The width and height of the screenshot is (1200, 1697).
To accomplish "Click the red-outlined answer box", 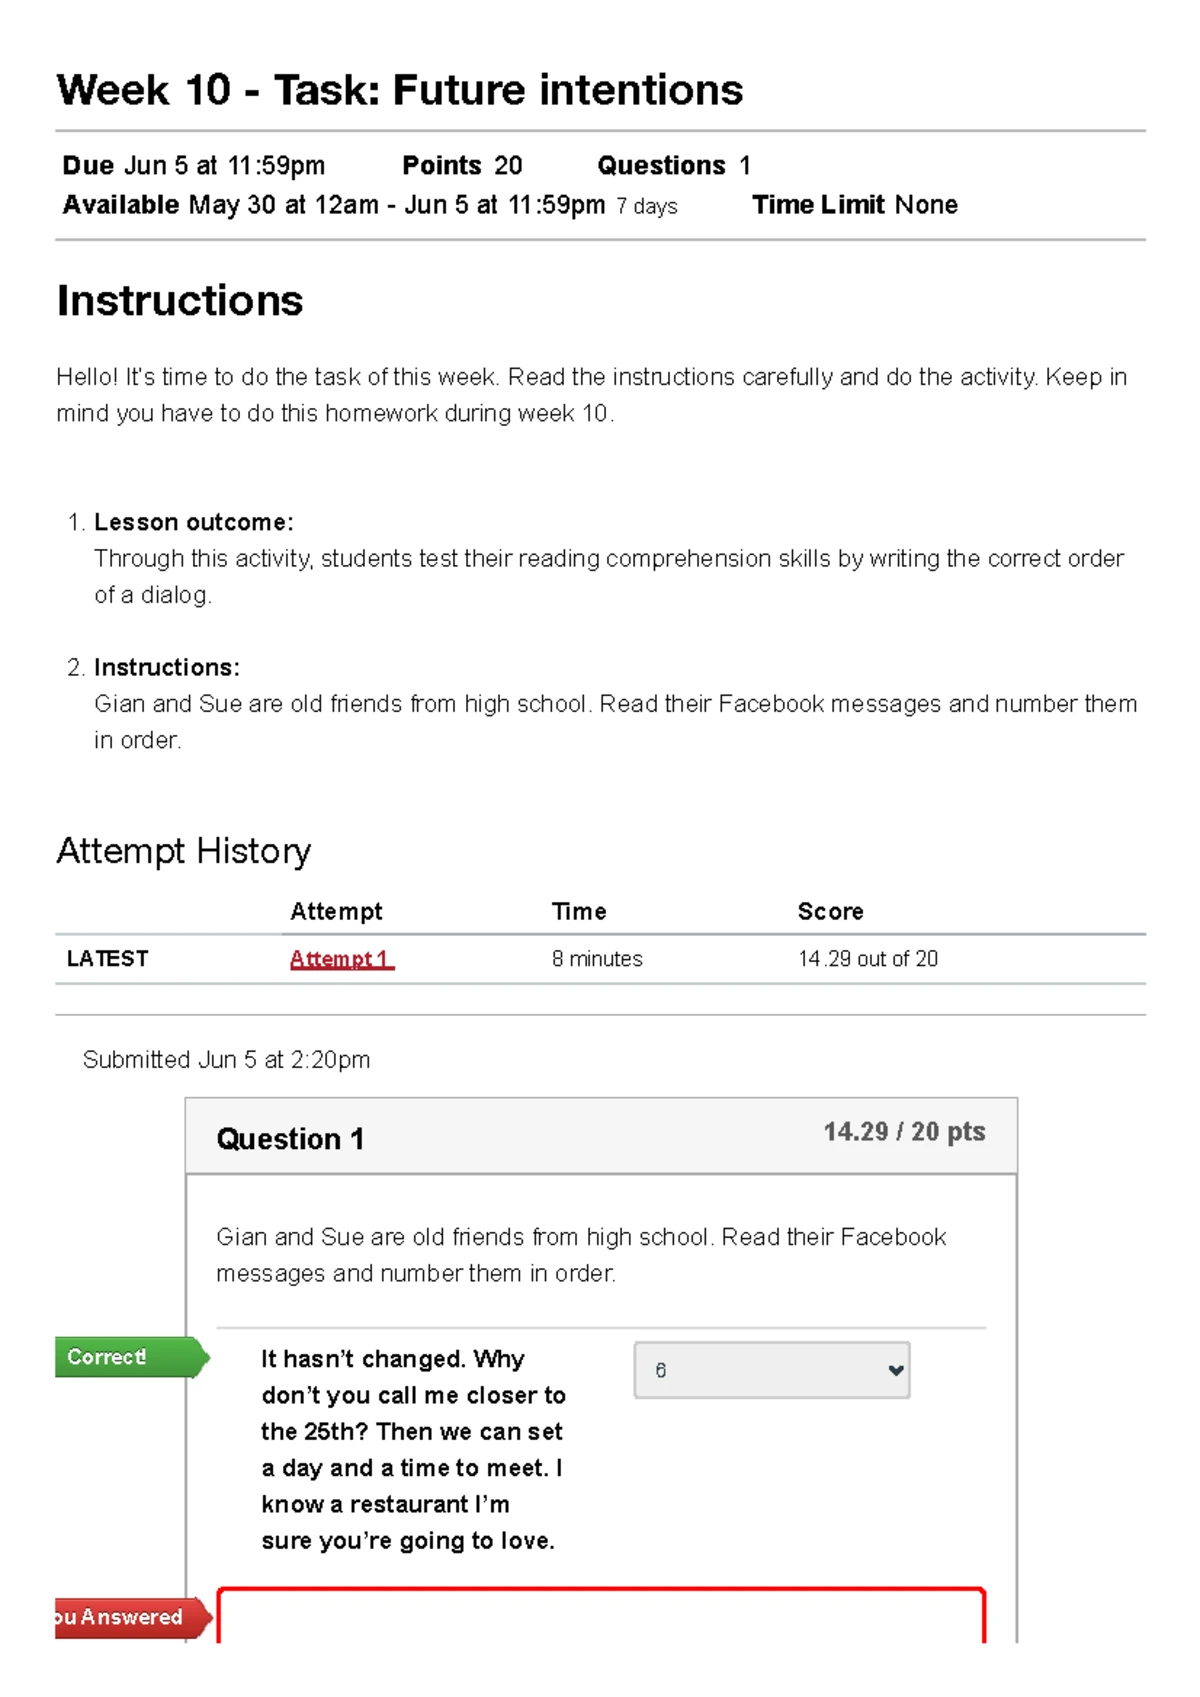I will (601, 1615).
